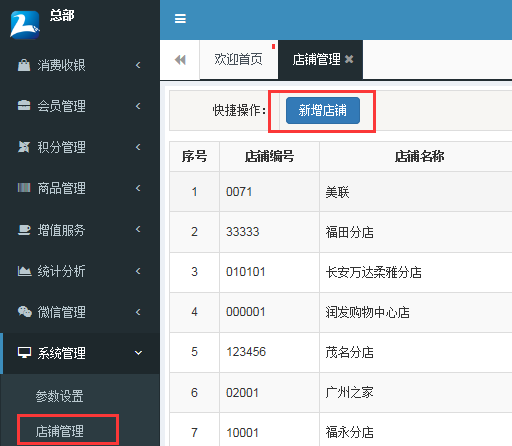Expand the 统计分析 menu chevron

[138, 271]
